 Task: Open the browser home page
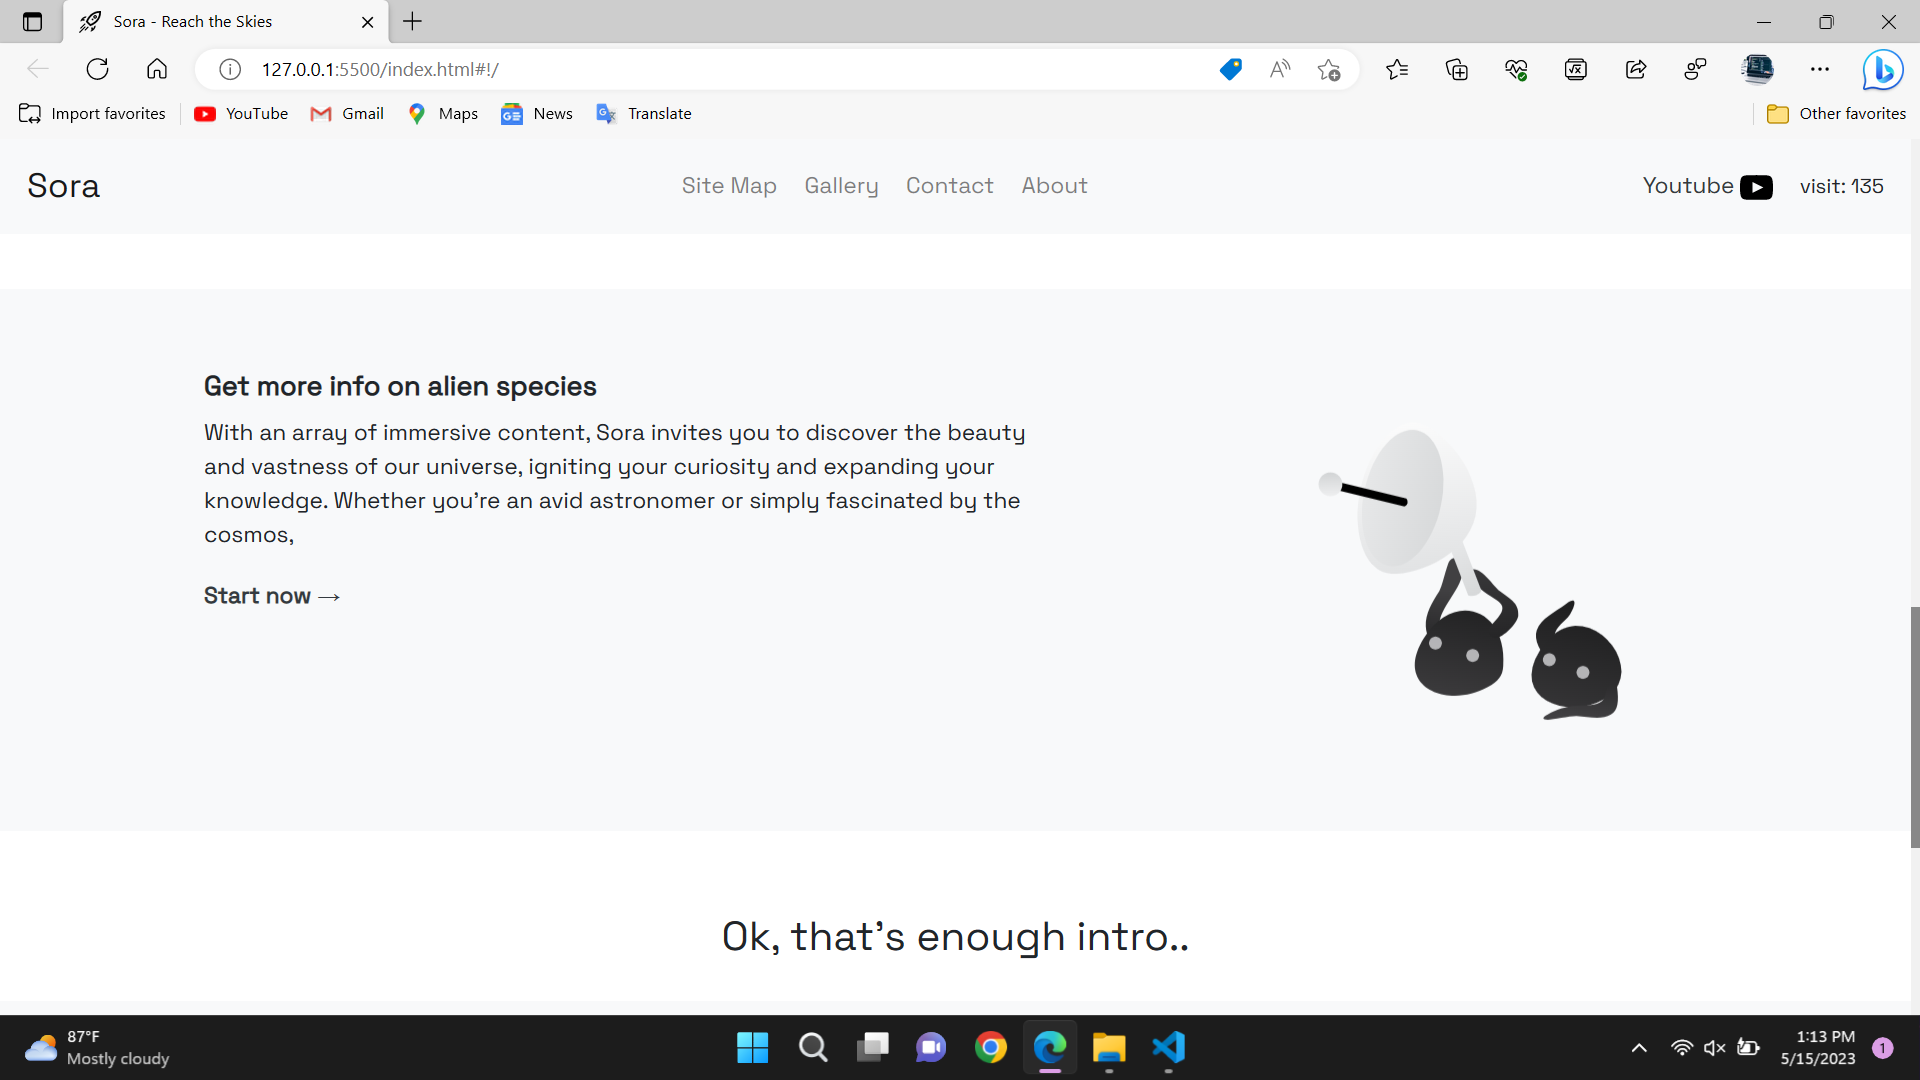157,69
